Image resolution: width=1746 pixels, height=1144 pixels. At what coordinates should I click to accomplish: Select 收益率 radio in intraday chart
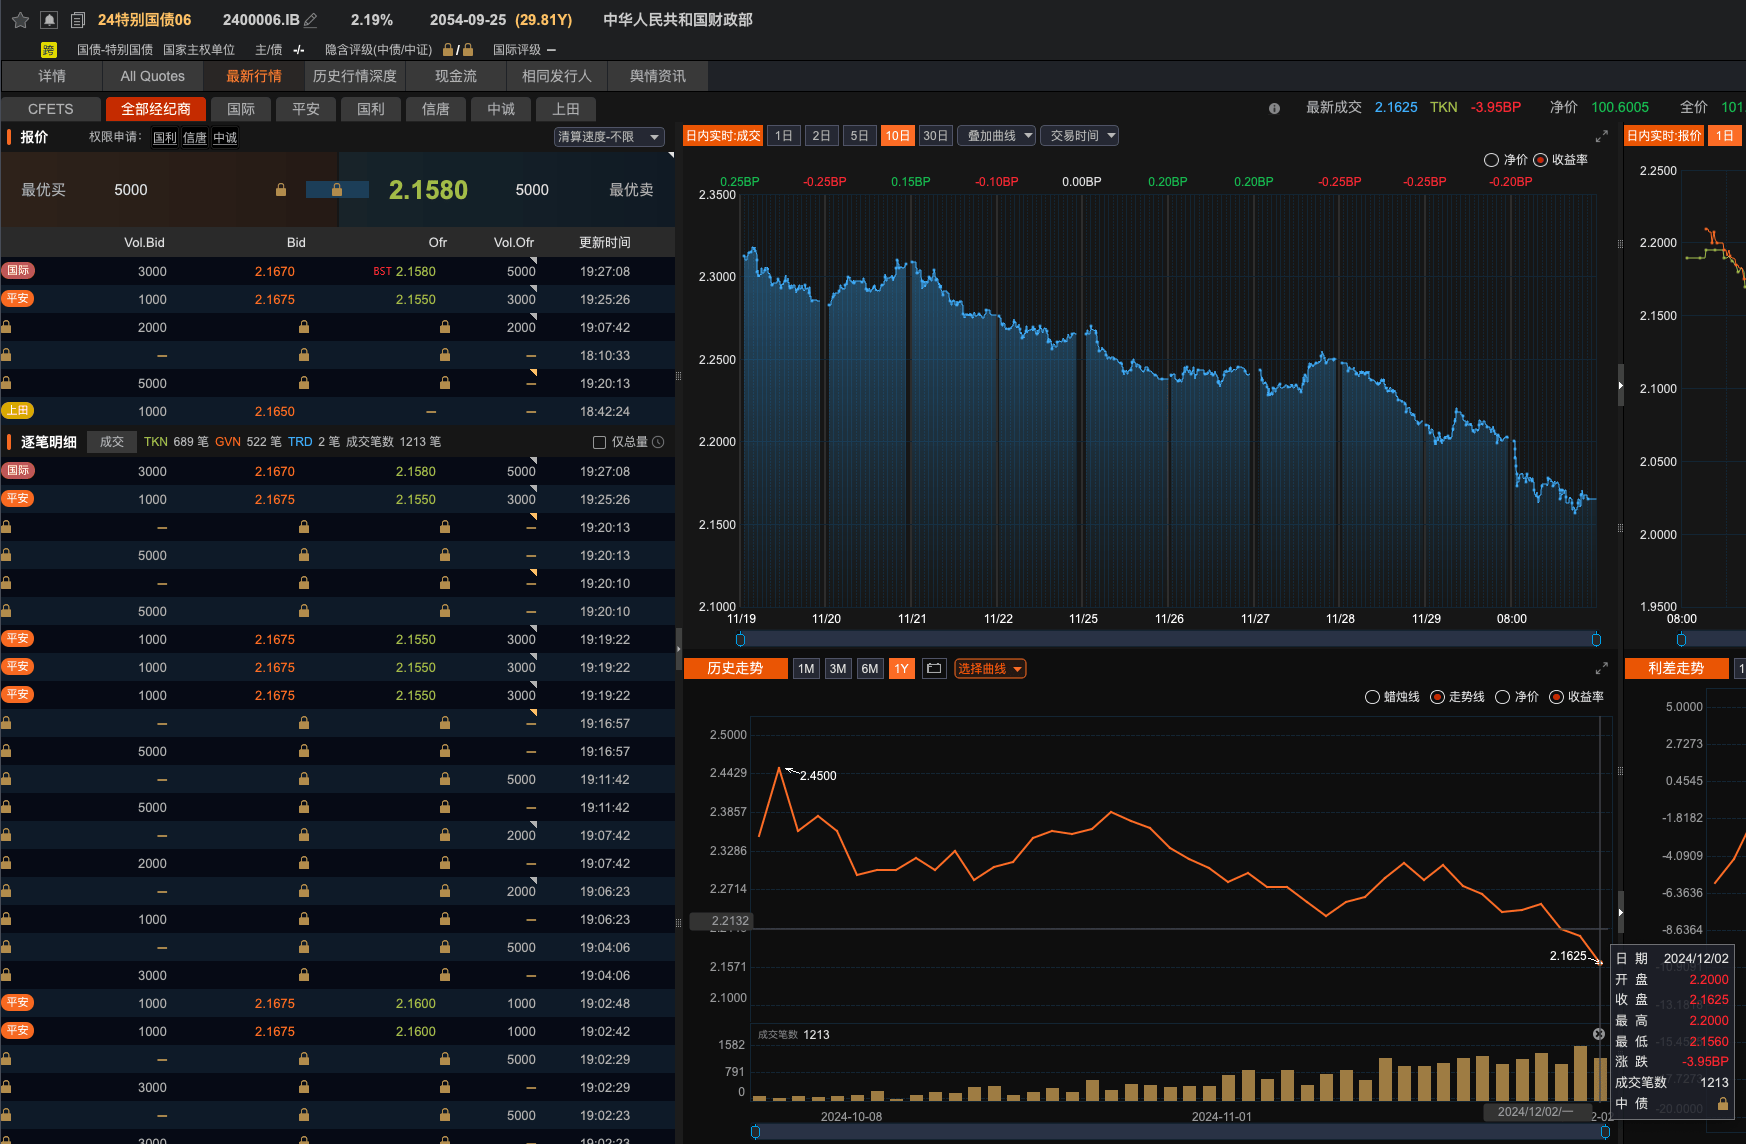tap(1540, 160)
